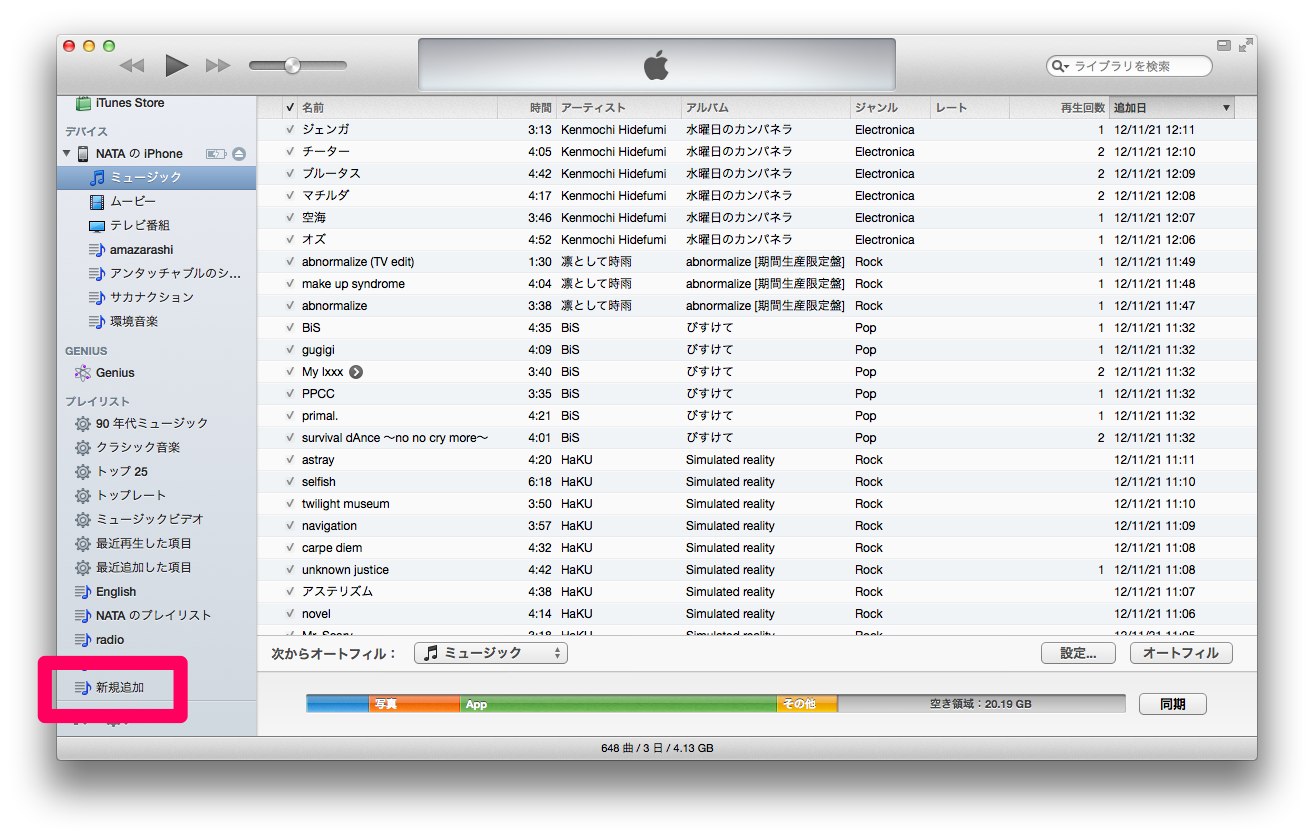1314x839 pixels.
Task: Click the 写真 segment in capacity bar
Action: (414, 704)
